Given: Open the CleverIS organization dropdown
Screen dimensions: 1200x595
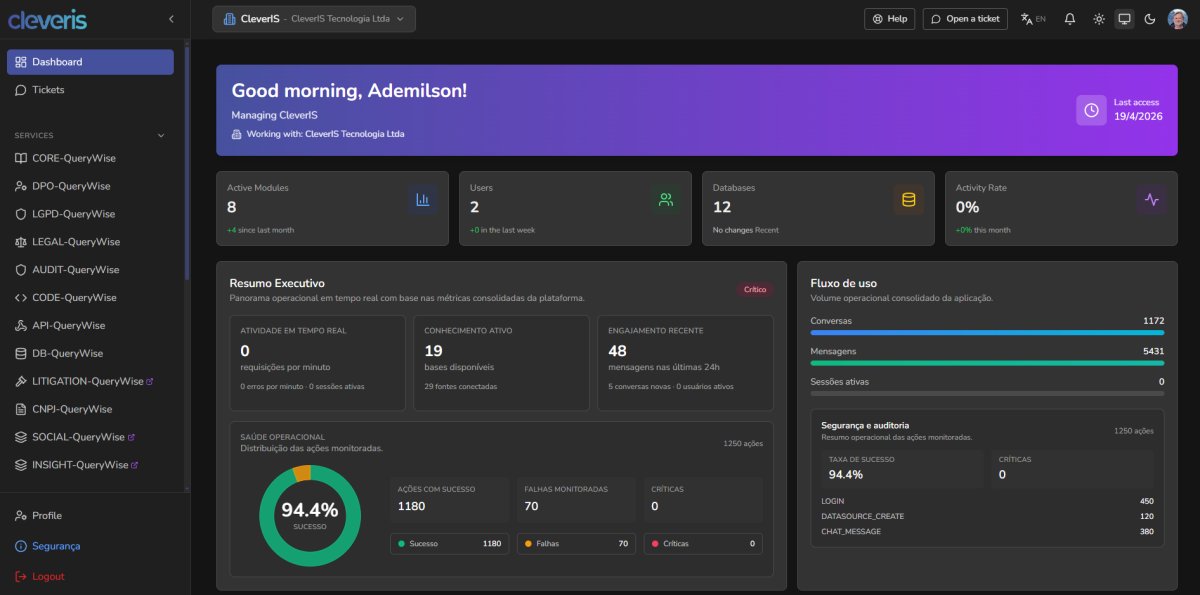Looking at the screenshot, I should 314,19.
